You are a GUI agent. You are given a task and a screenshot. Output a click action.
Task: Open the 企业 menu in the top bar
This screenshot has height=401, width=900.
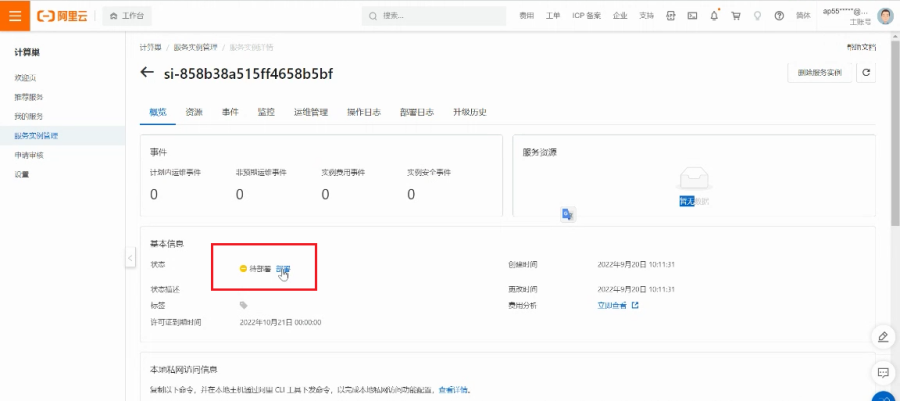click(x=620, y=16)
